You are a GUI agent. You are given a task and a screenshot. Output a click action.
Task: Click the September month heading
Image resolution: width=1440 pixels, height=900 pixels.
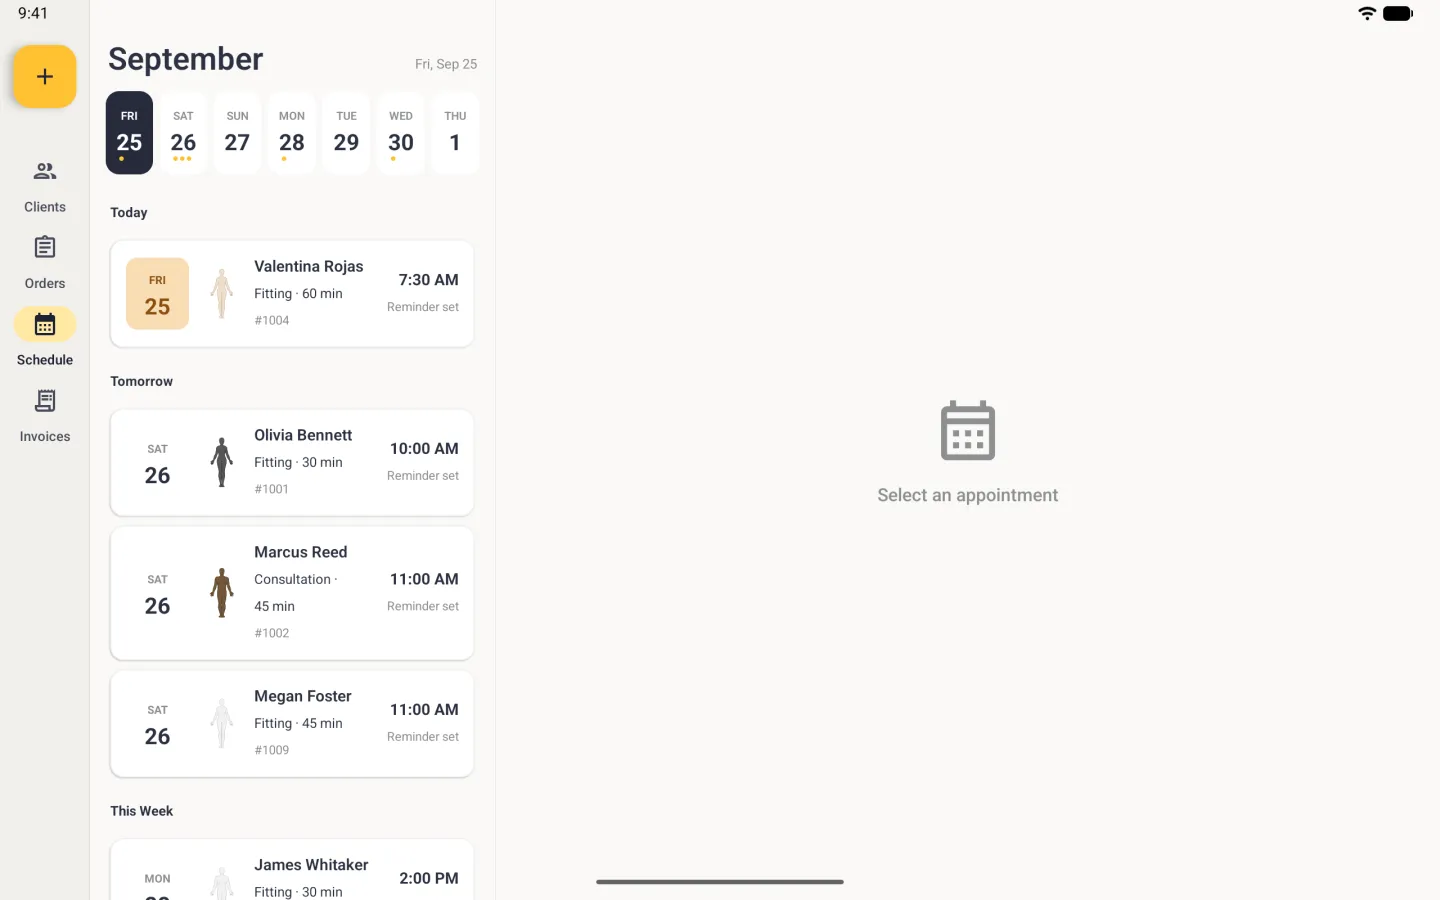coord(186,59)
